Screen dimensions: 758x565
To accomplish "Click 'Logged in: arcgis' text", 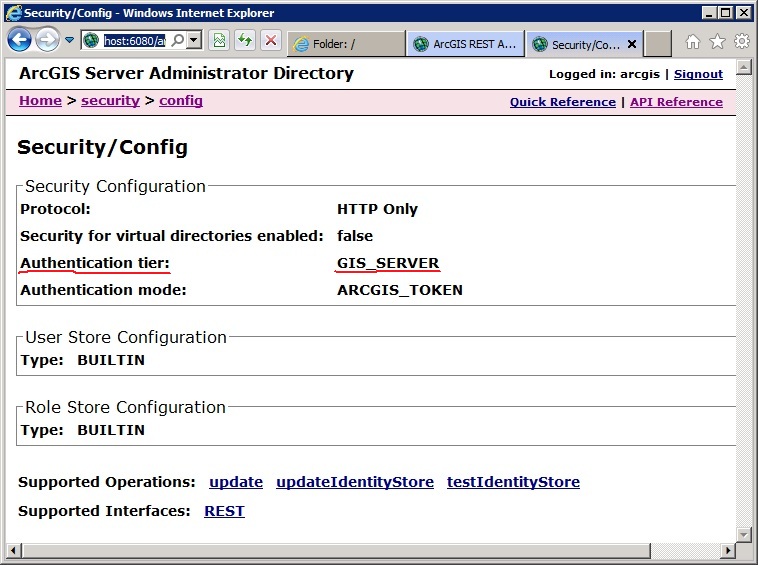I will click(x=604, y=74).
